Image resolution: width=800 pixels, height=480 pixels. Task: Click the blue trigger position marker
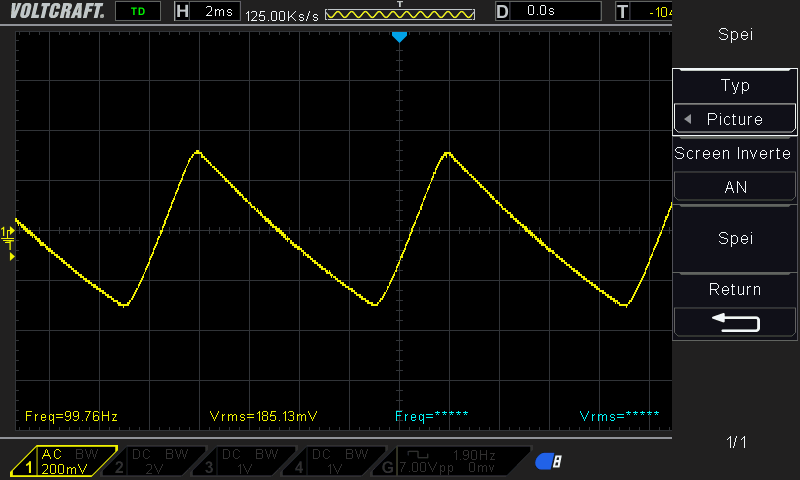(399, 37)
